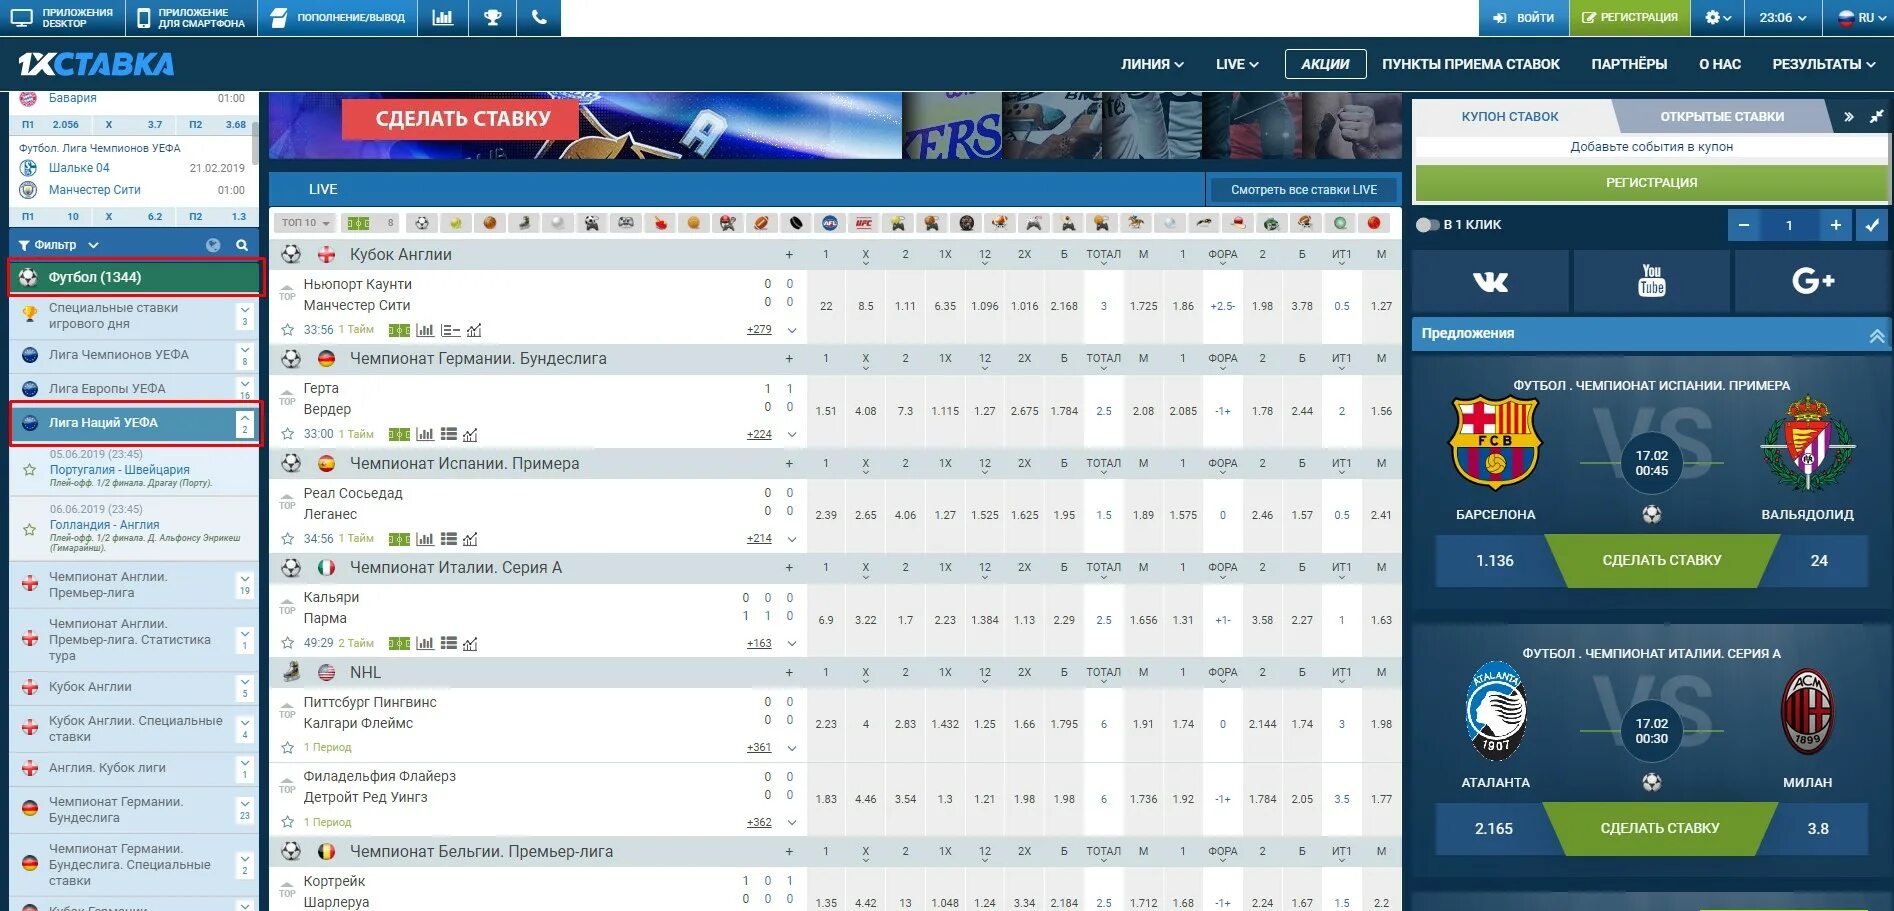Image resolution: width=1894 pixels, height=911 pixels.
Task: Open the ПАРТНЁРЫ menu item
Action: point(1629,64)
